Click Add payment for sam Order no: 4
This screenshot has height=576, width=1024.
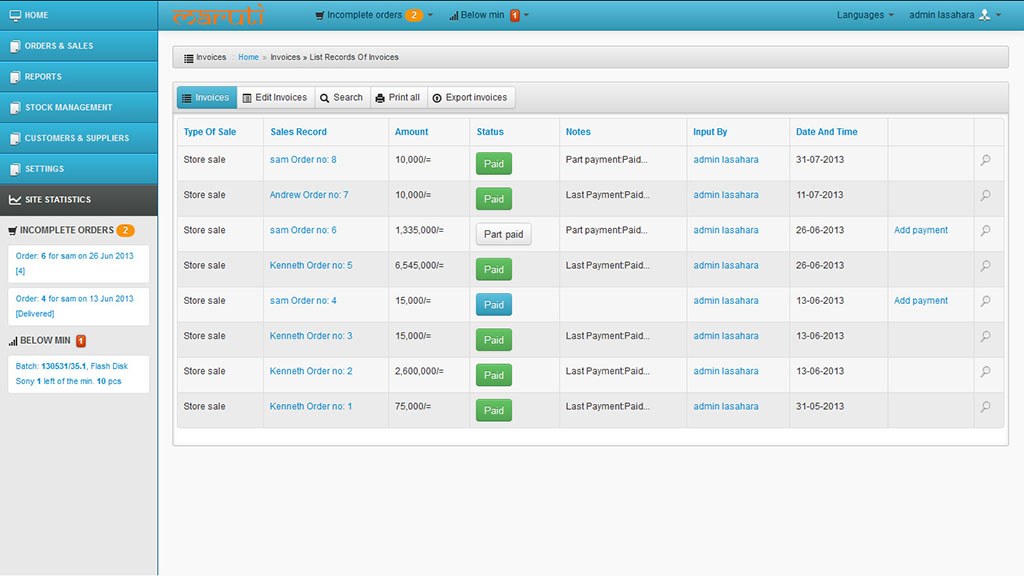(x=921, y=300)
